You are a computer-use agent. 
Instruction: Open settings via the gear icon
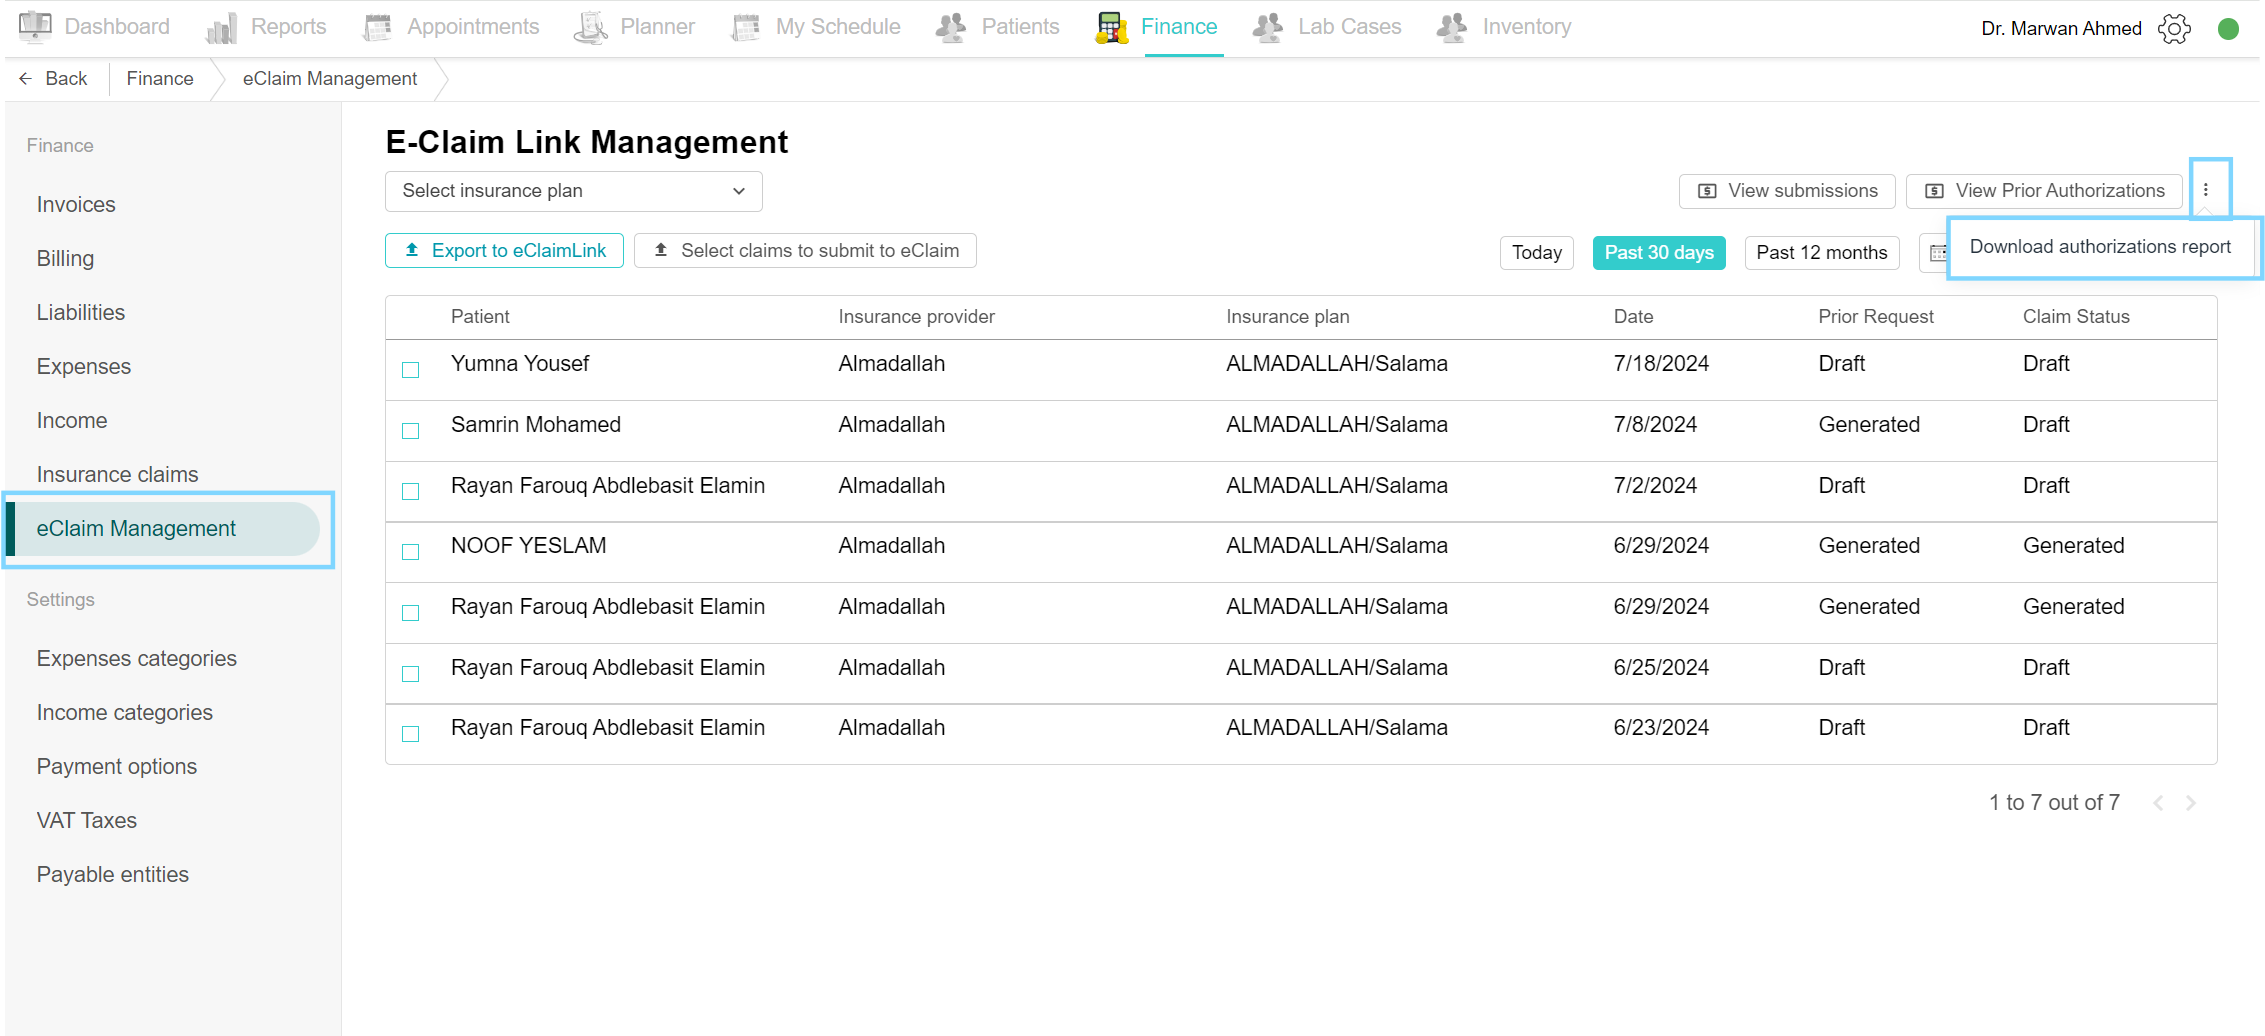[x=2174, y=29]
